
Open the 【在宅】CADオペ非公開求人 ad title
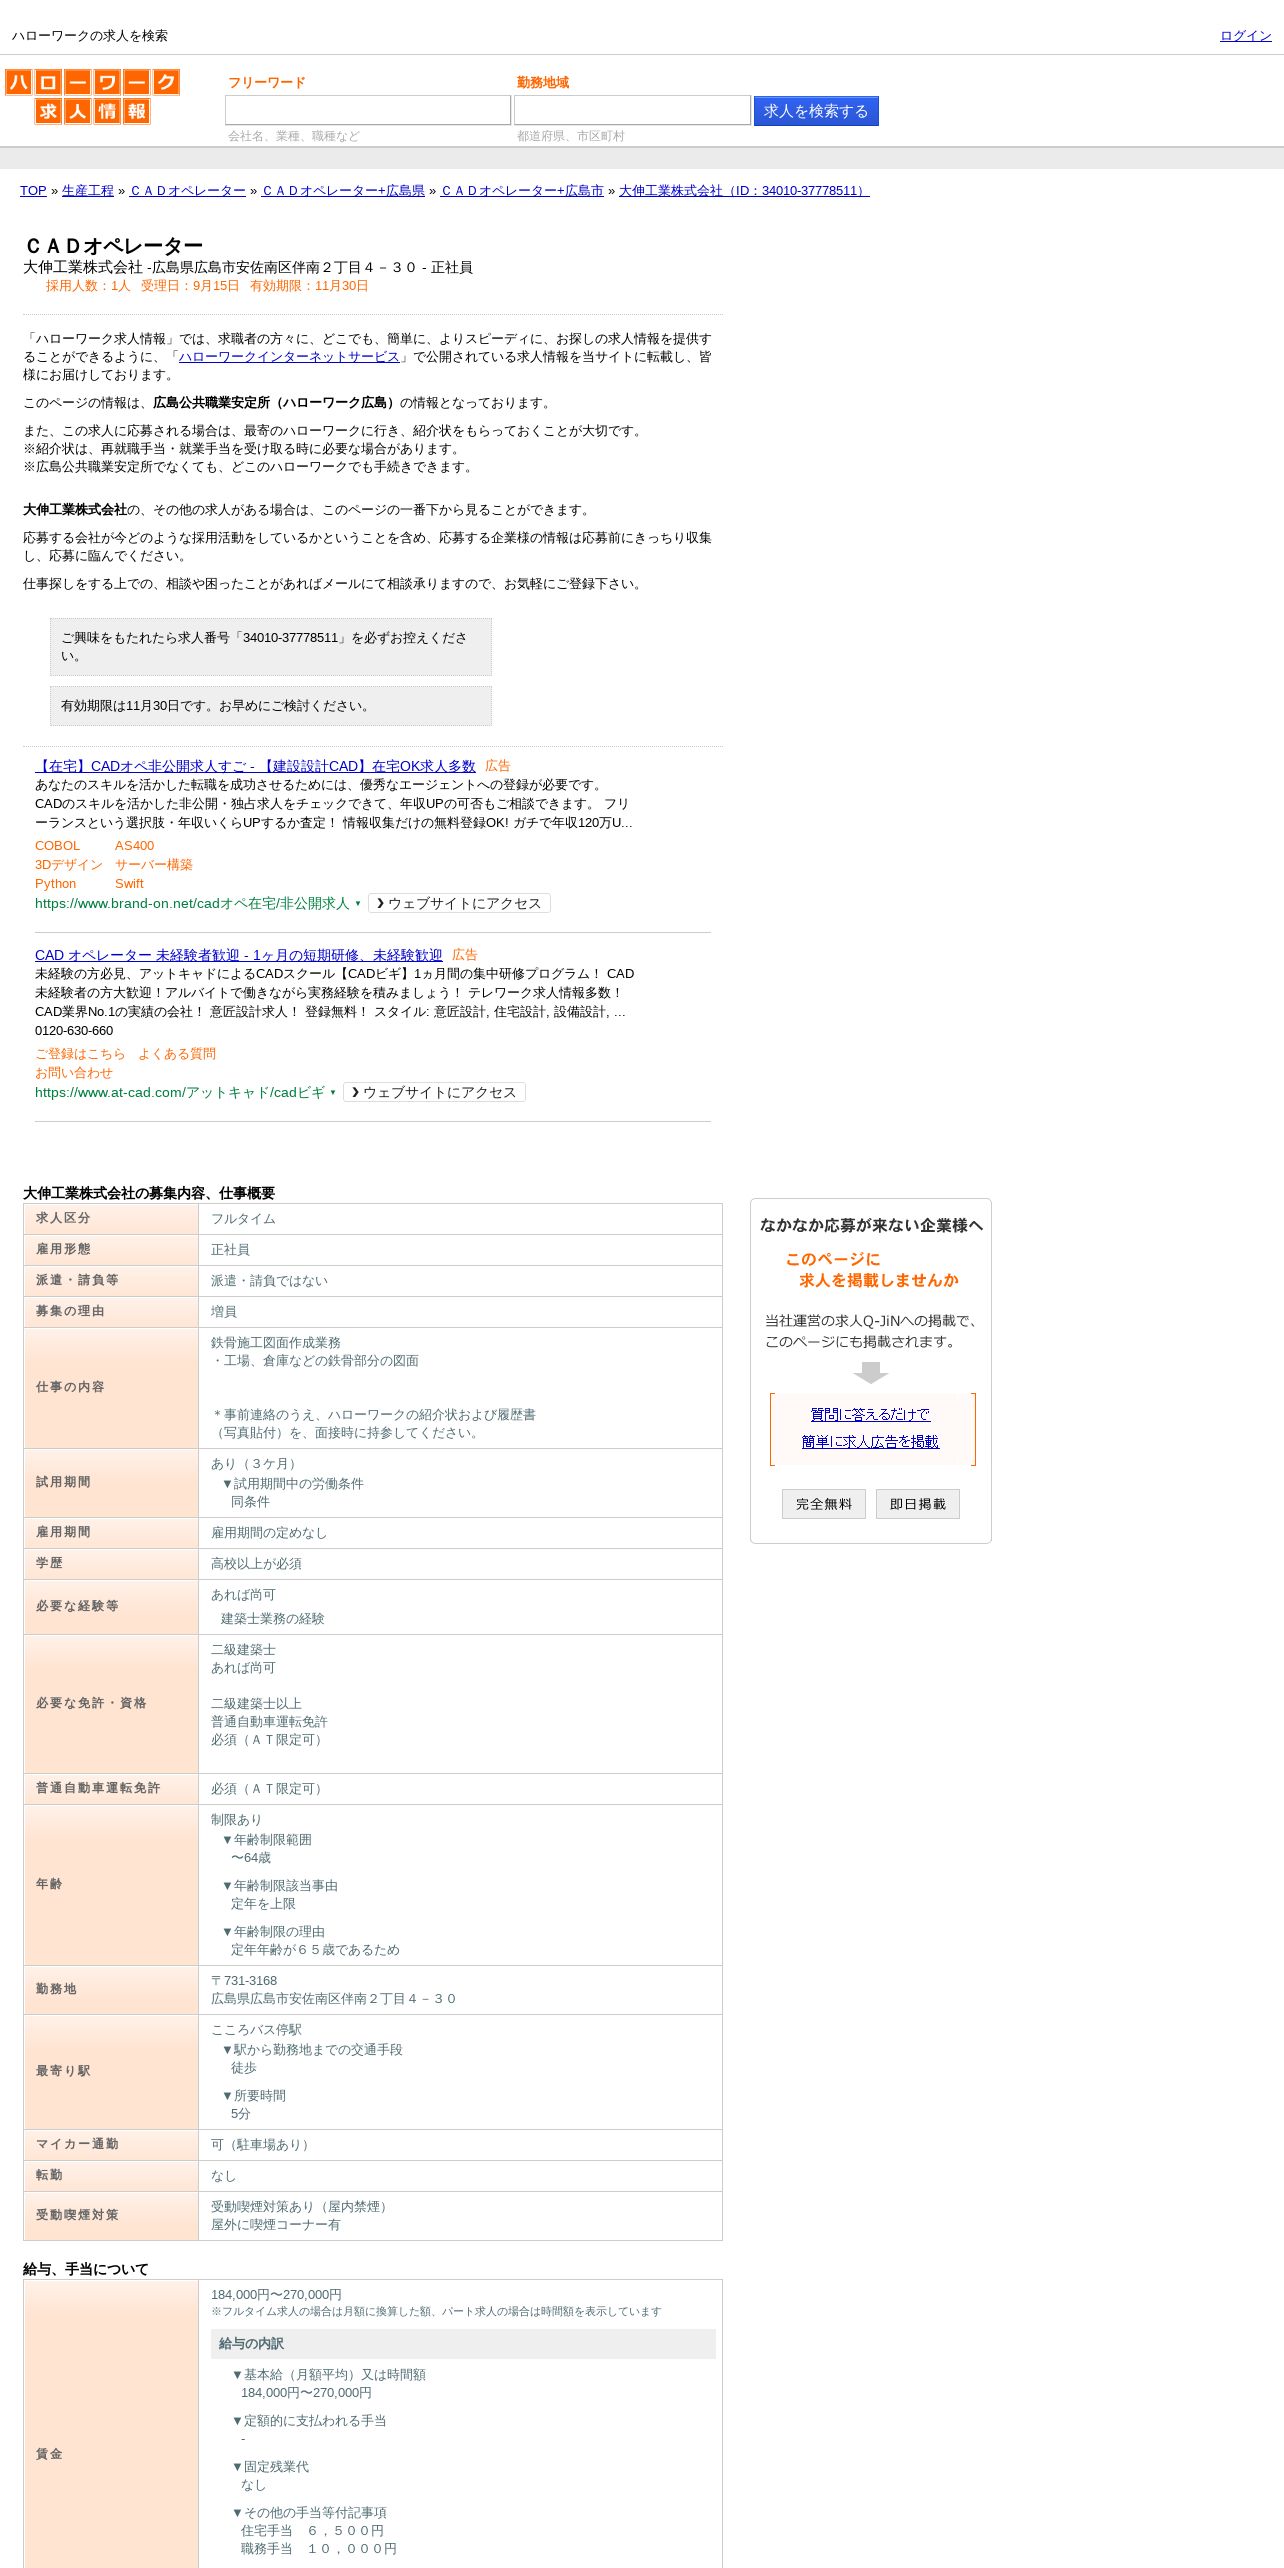tap(255, 766)
